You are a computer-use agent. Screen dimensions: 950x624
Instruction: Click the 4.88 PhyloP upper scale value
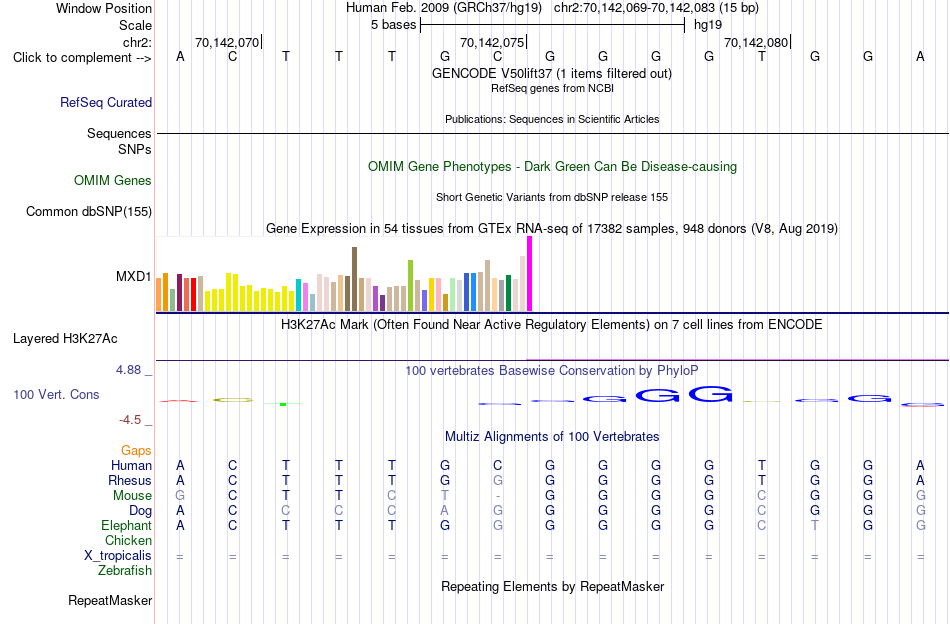coord(128,370)
